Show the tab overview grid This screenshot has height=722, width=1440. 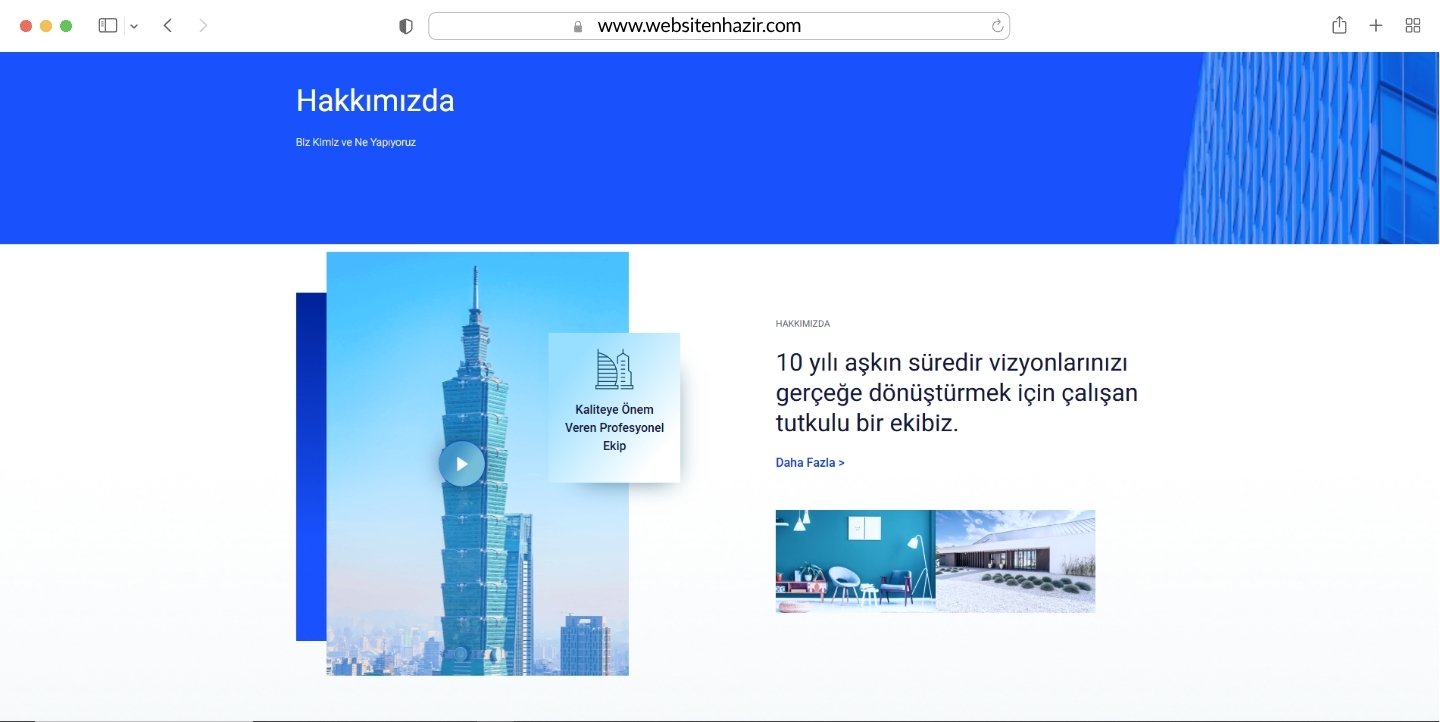(x=1413, y=26)
